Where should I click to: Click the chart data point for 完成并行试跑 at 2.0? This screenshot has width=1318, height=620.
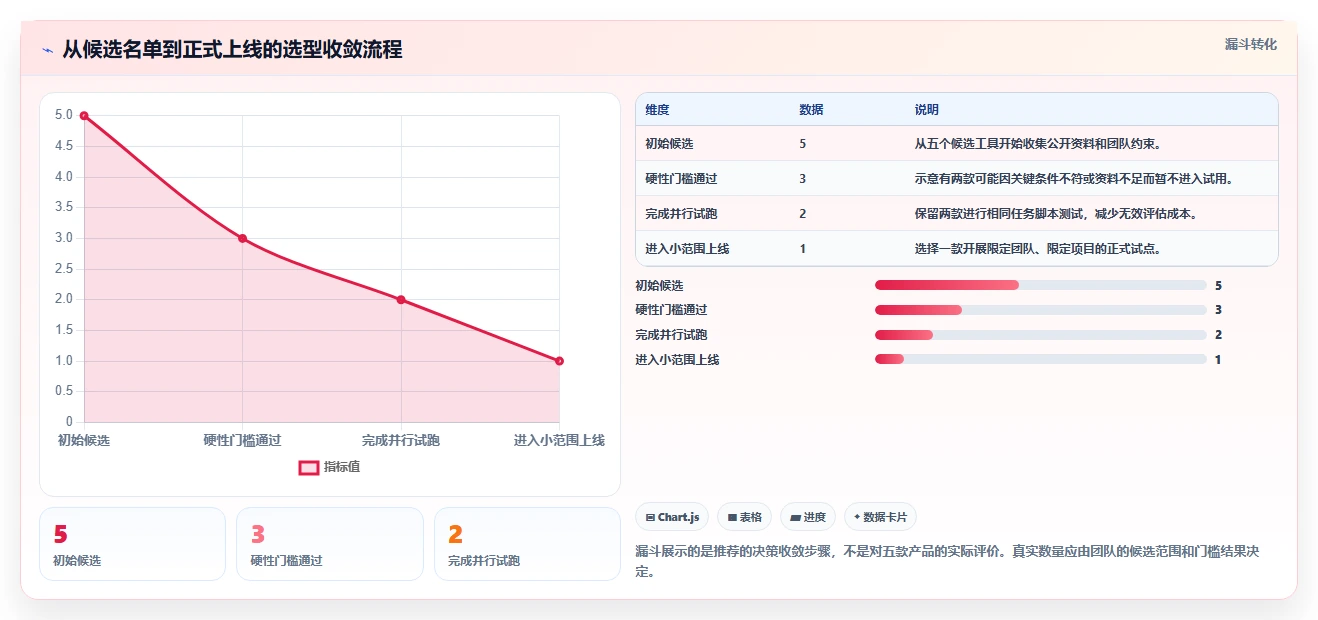[401, 300]
